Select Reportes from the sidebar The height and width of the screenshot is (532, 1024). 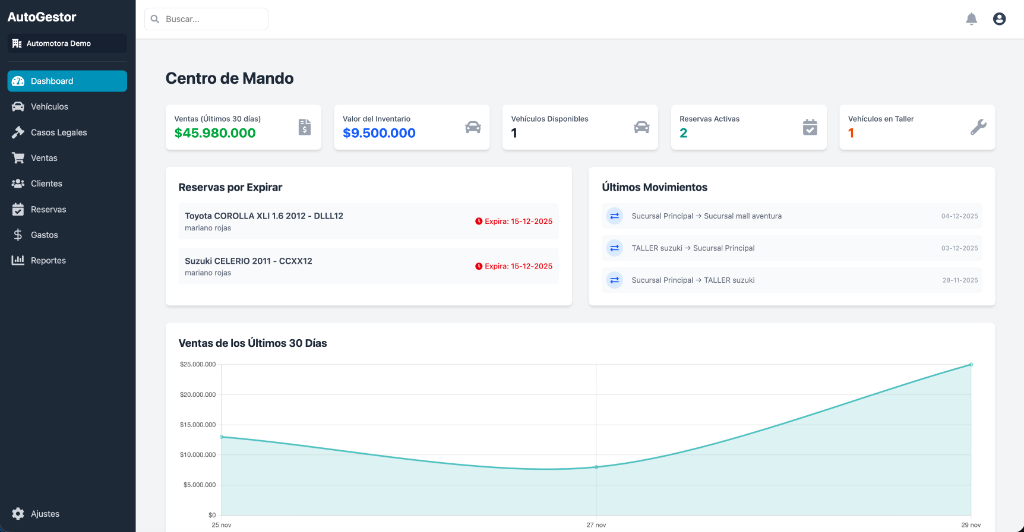click(x=48, y=261)
